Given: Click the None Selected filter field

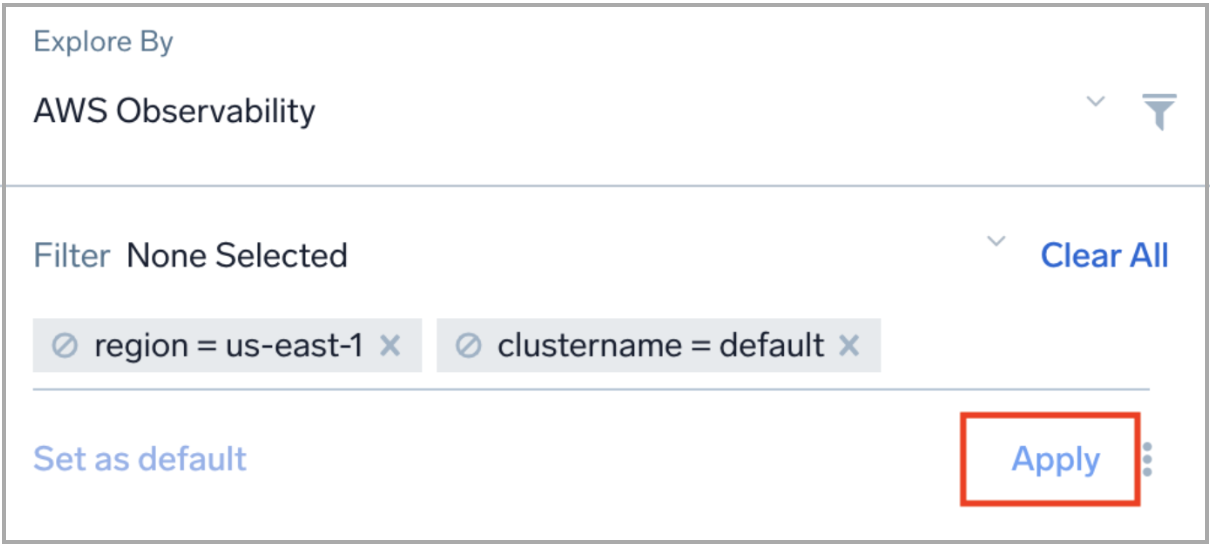Looking at the screenshot, I should point(237,256).
